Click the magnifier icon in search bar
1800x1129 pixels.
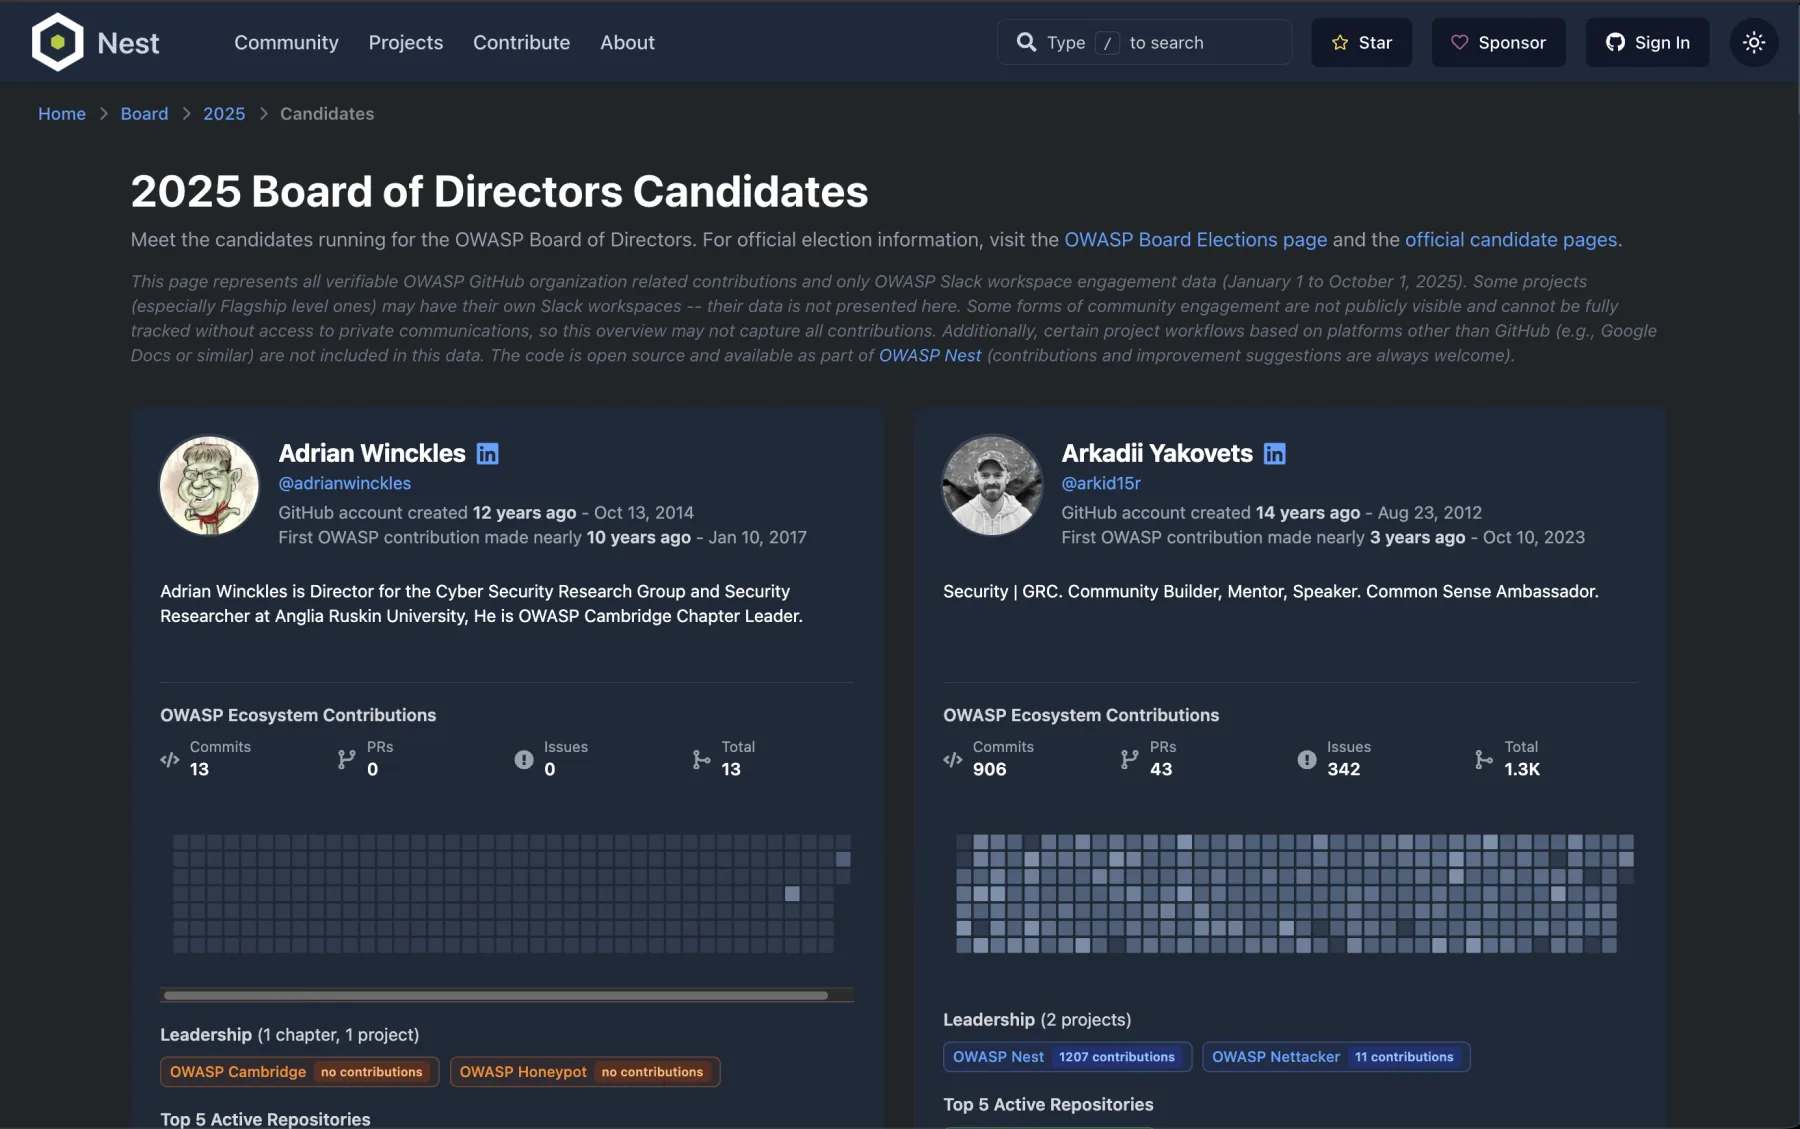[1026, 42]
